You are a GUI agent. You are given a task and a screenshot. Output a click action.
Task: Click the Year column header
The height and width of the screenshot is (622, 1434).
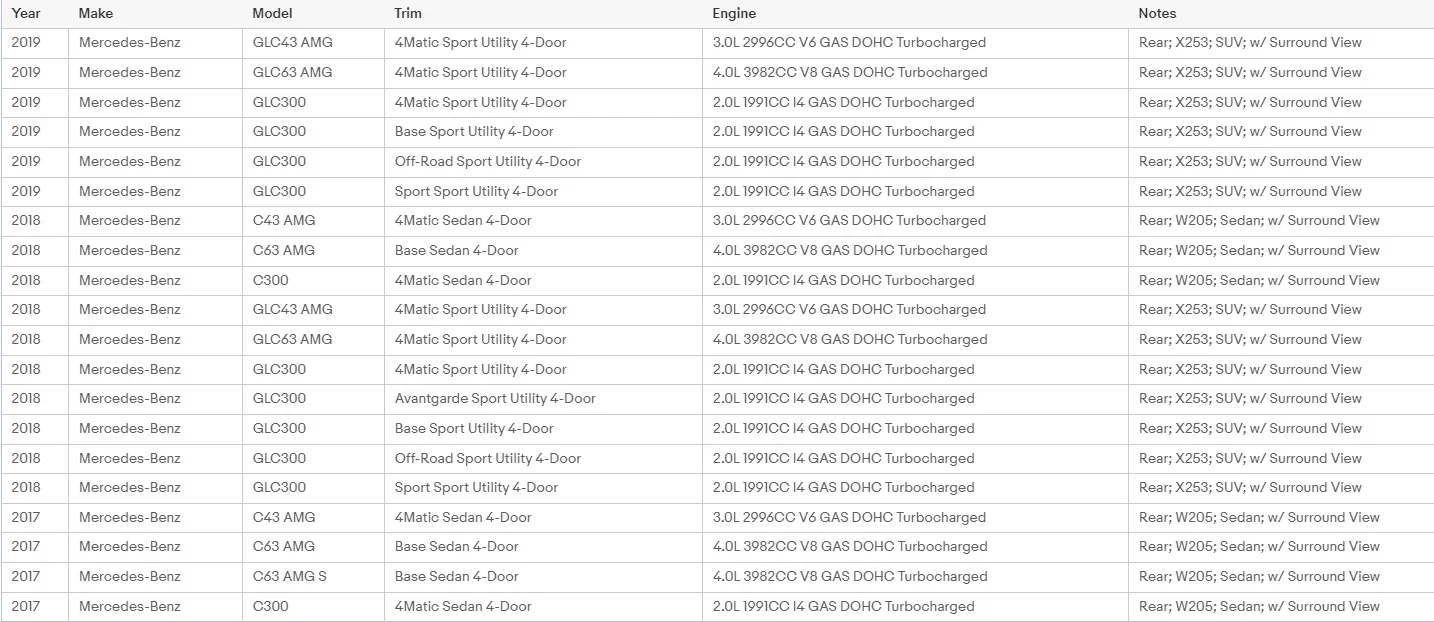coord(26,14)
